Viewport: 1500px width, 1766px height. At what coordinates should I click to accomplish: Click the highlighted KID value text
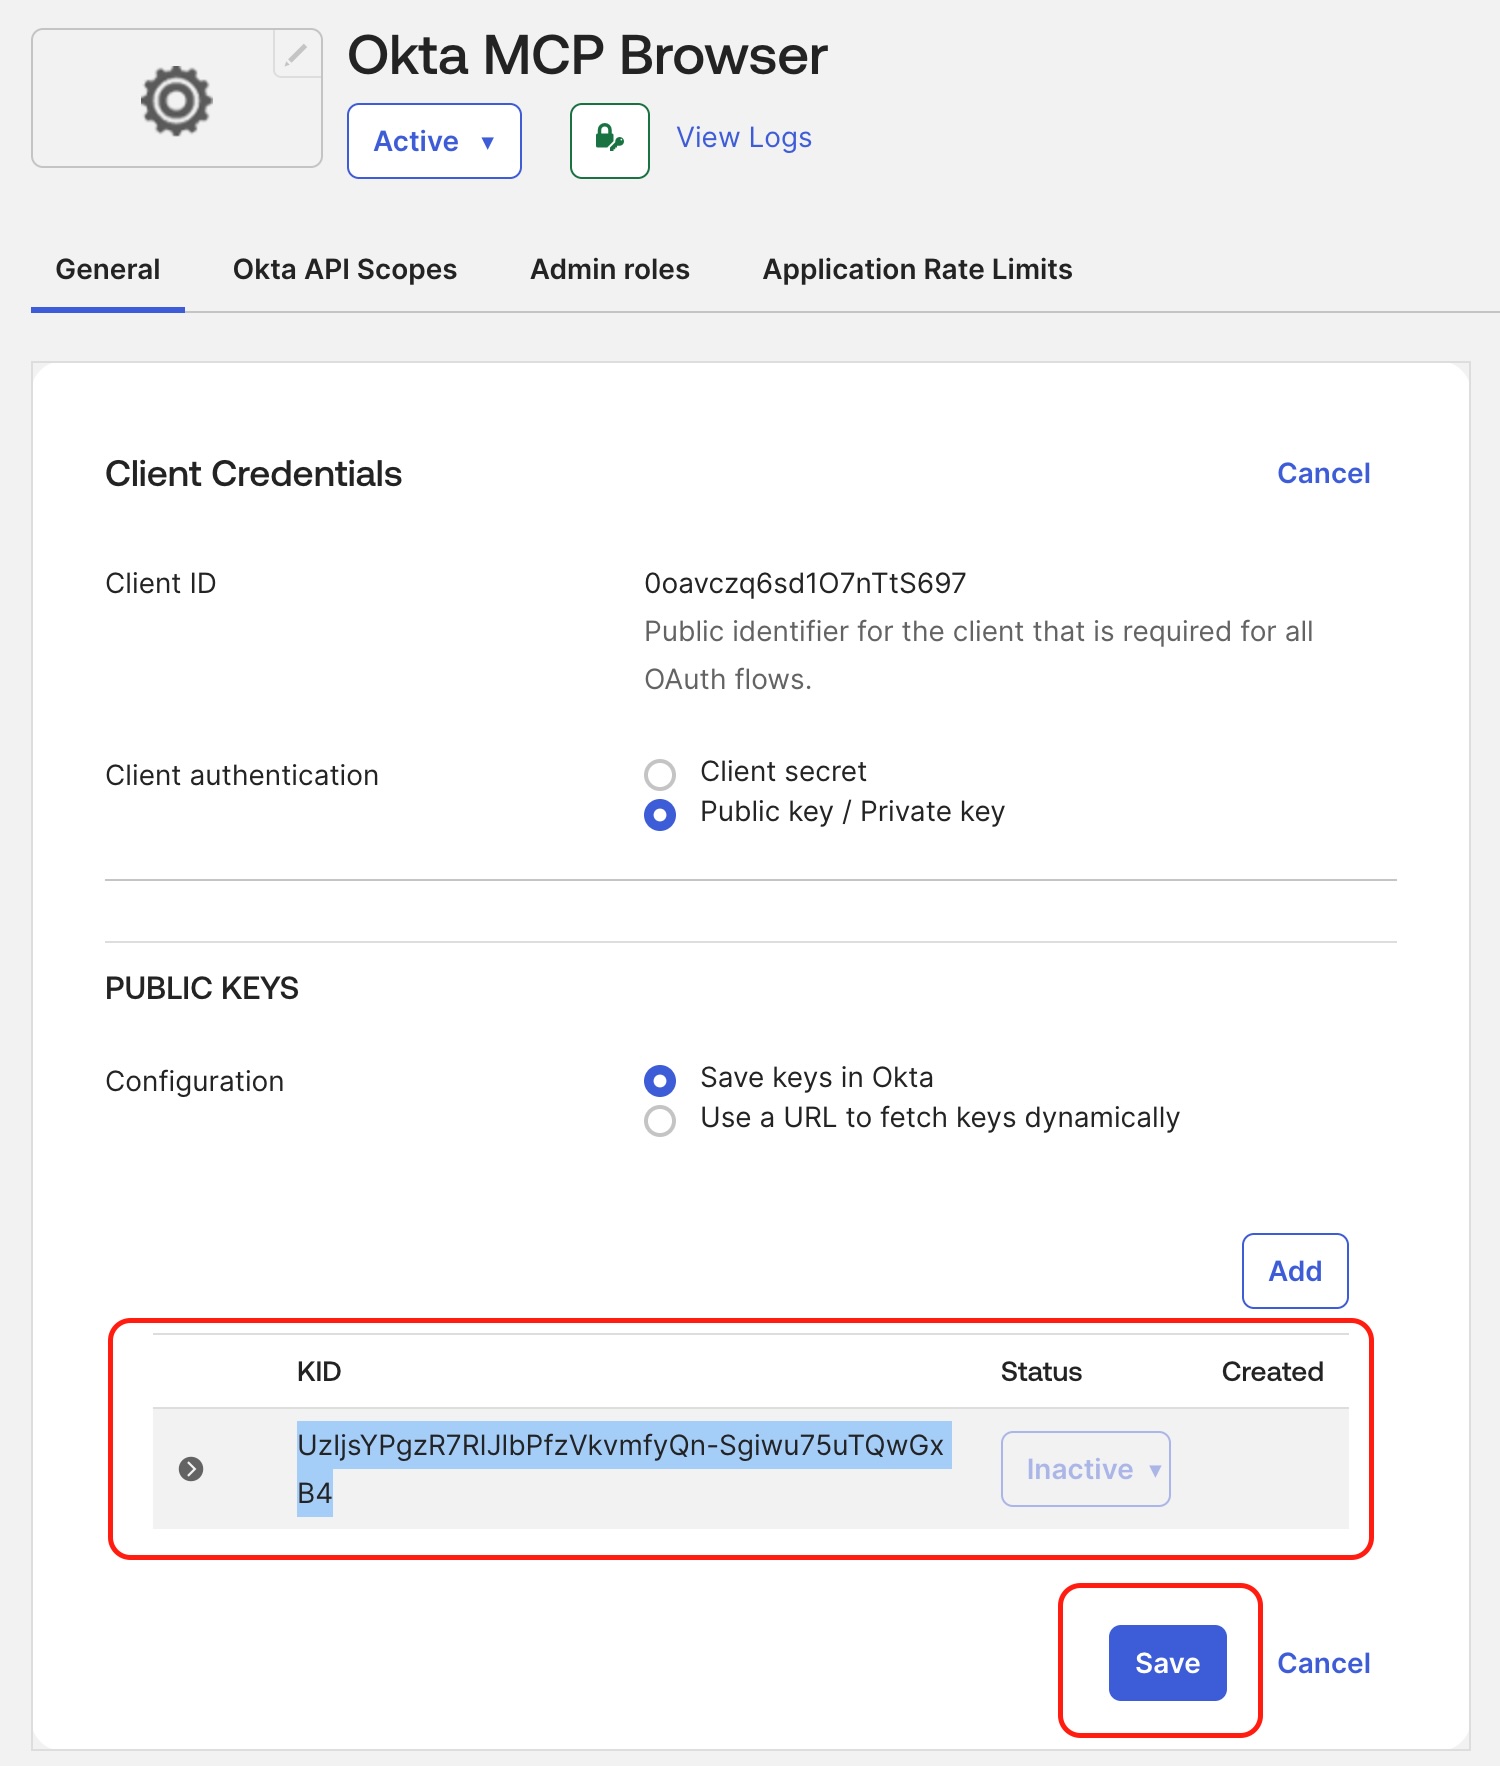click(620, 1446)
